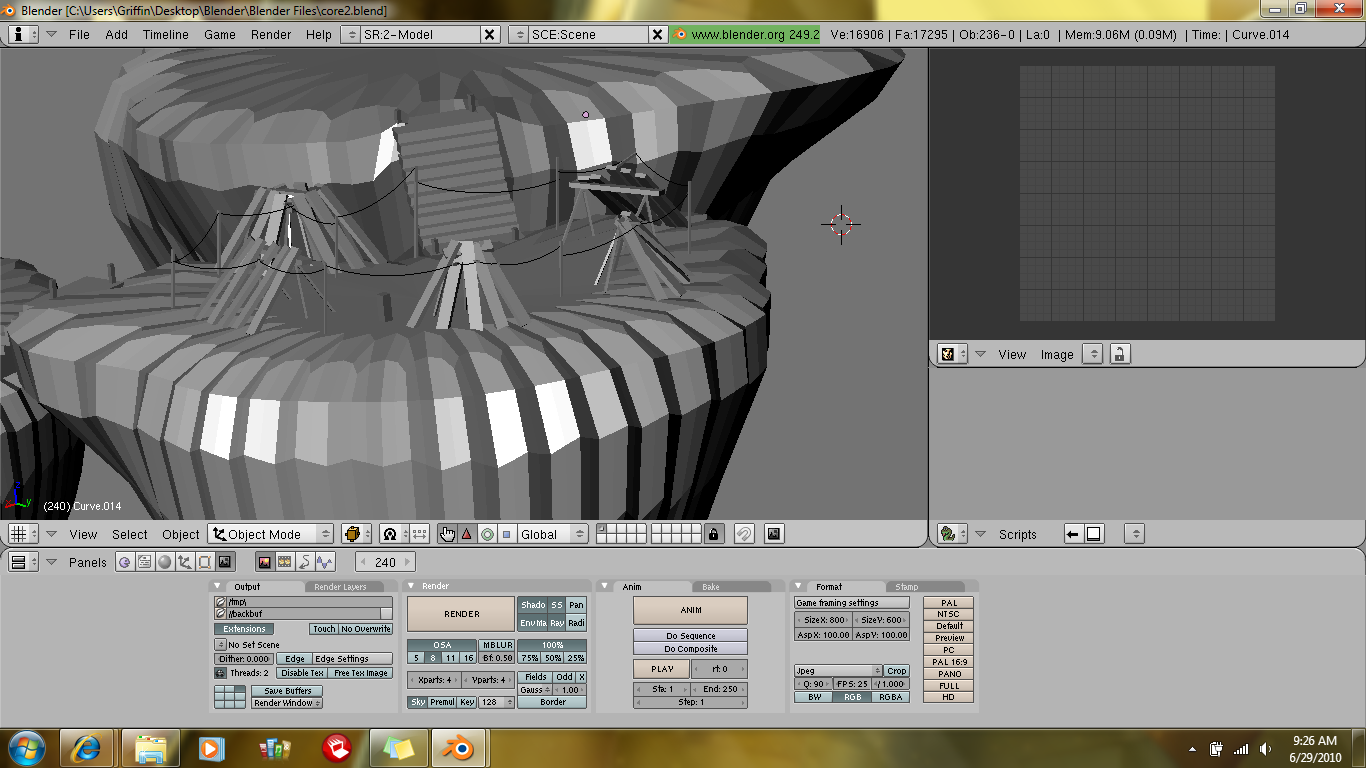Open the Select menu in 3D view
1366x768 pixels.
pos(130,534)
